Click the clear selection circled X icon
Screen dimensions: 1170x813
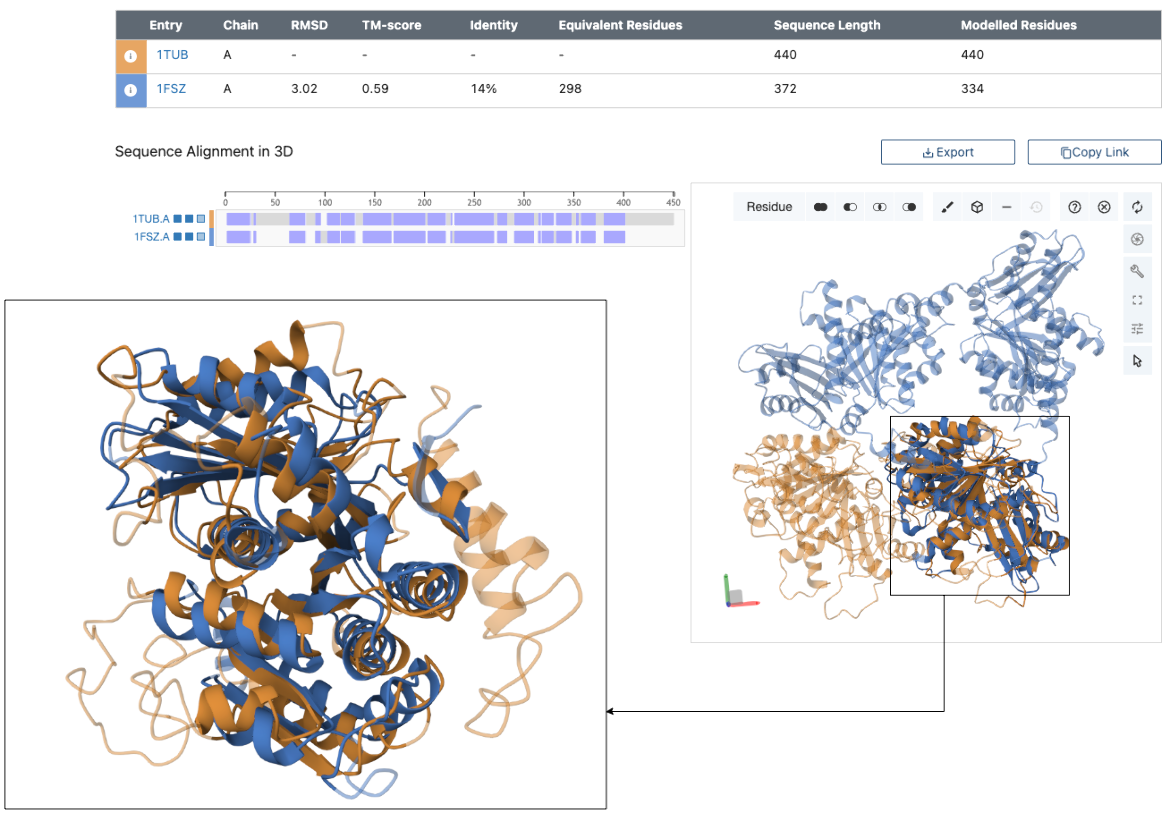[1103, 207]
